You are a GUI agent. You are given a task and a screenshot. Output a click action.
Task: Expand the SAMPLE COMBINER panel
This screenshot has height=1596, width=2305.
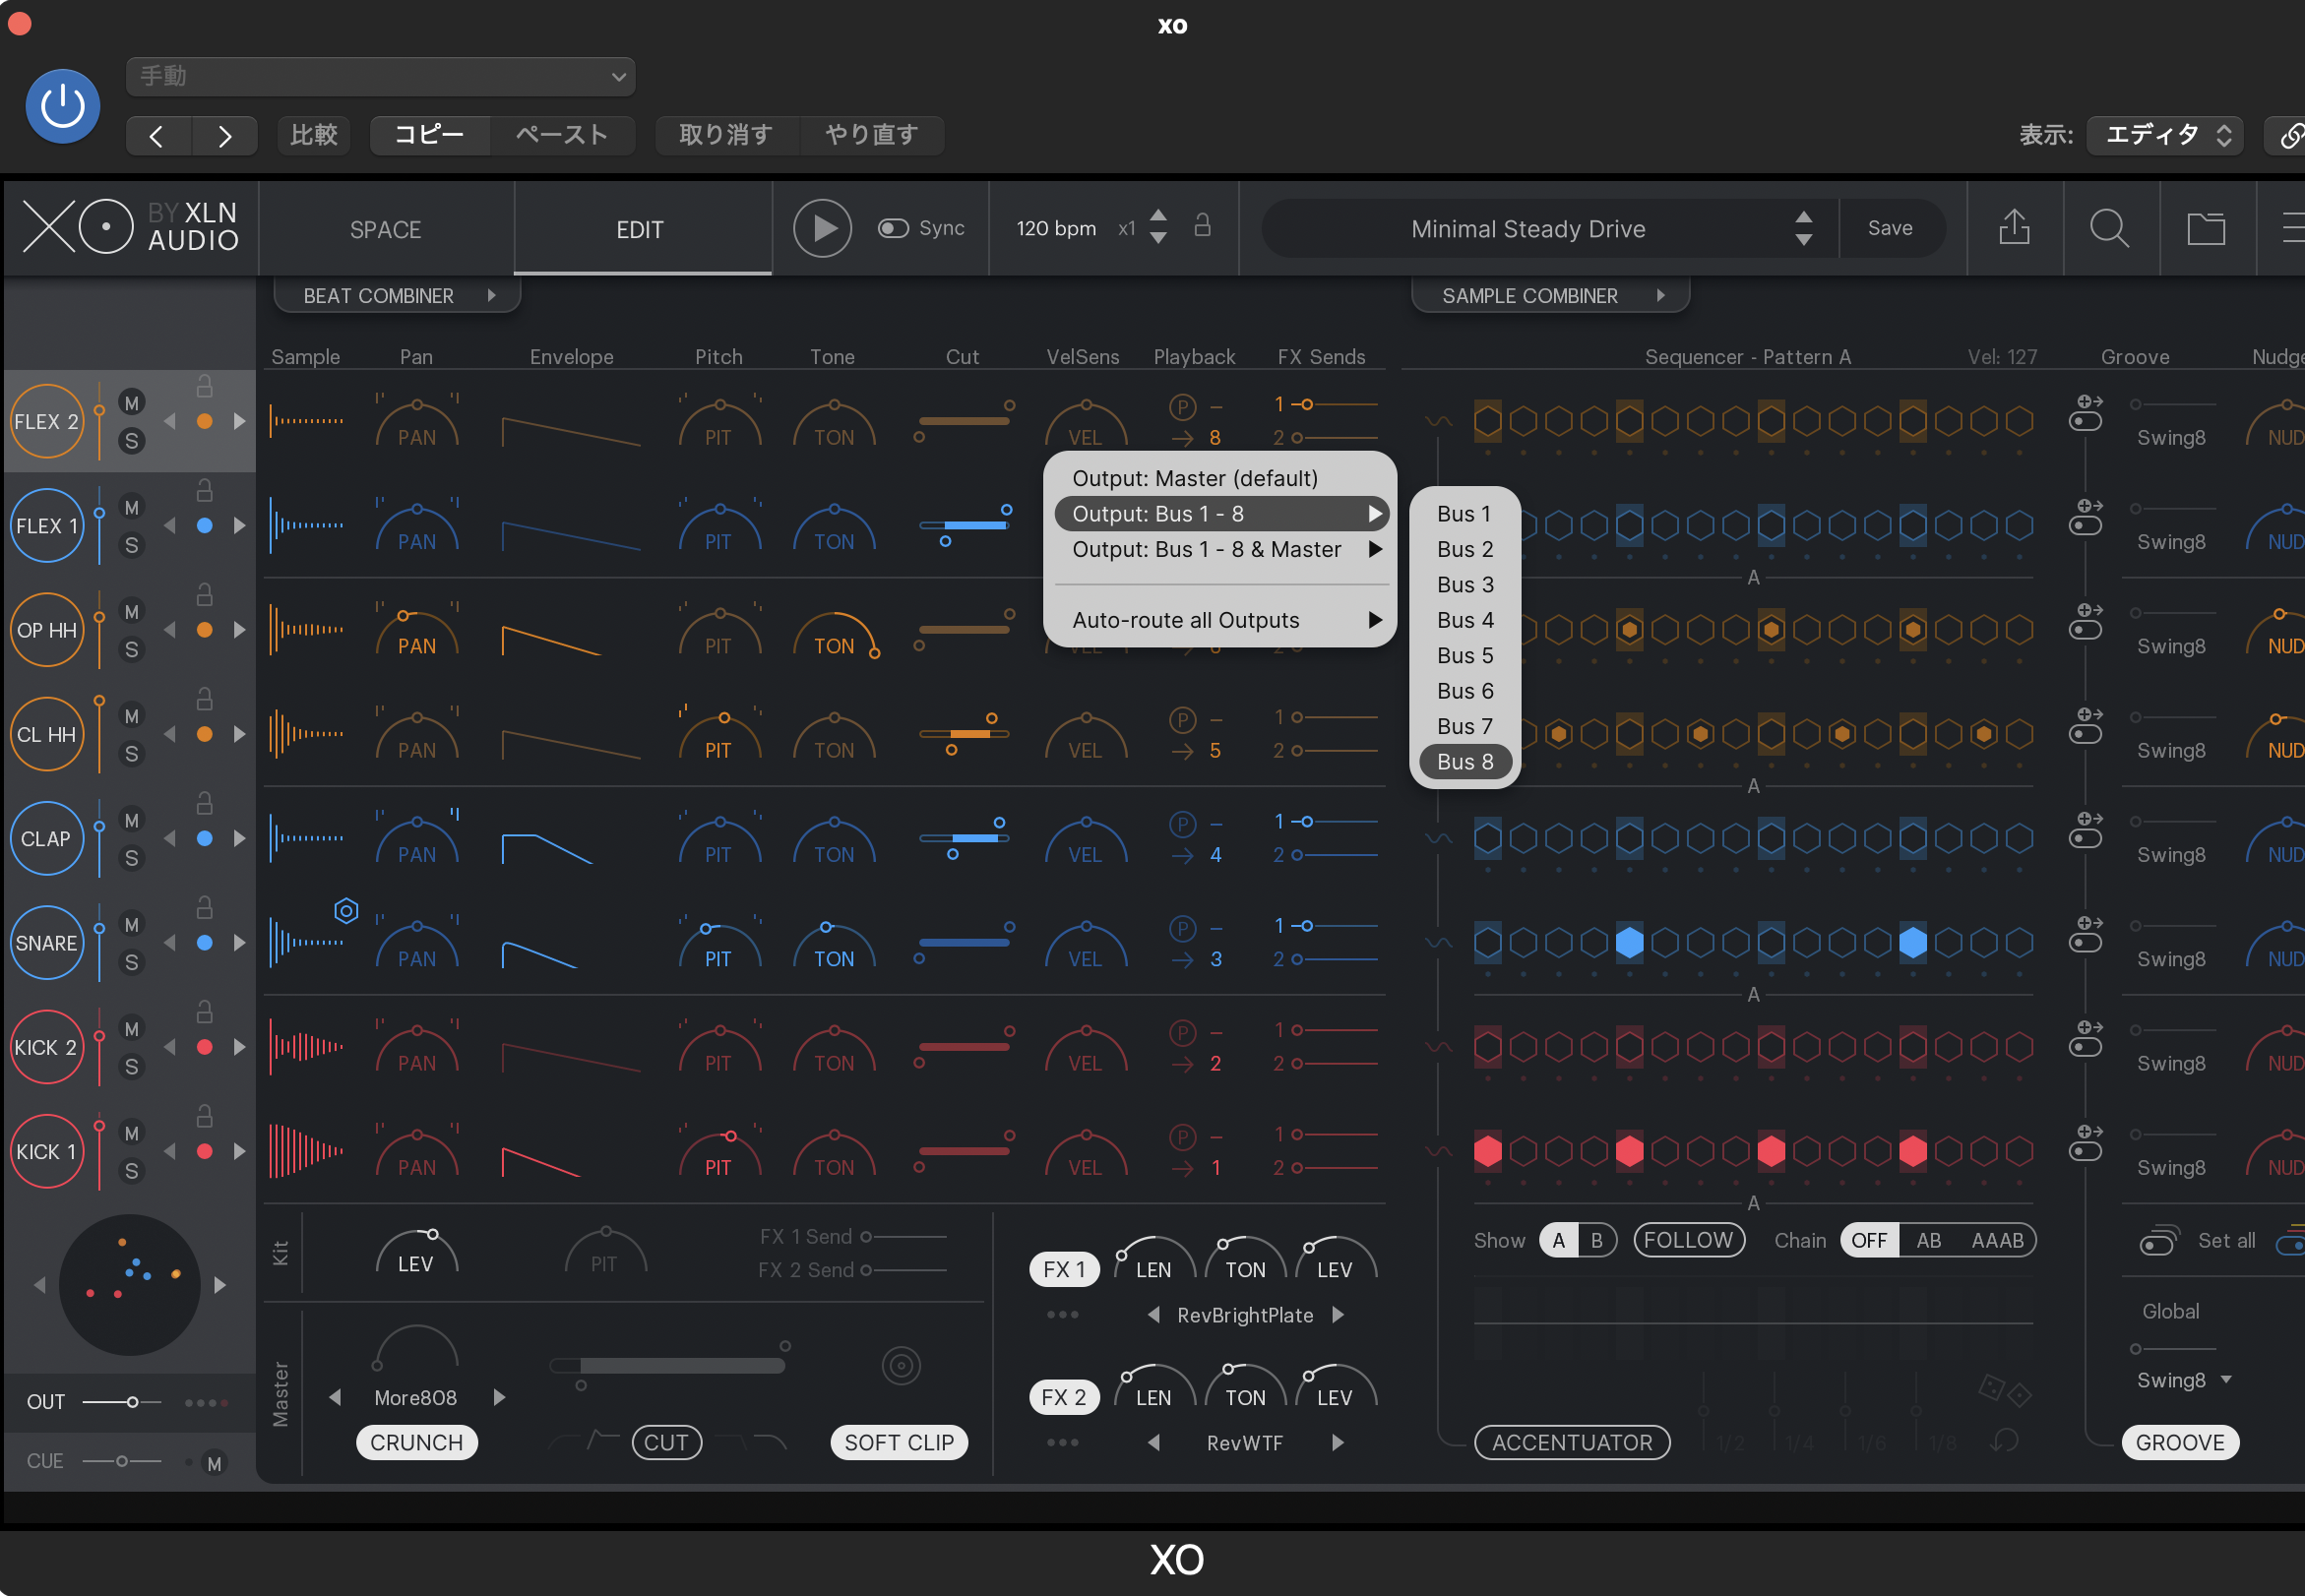tap(1550, 296)
